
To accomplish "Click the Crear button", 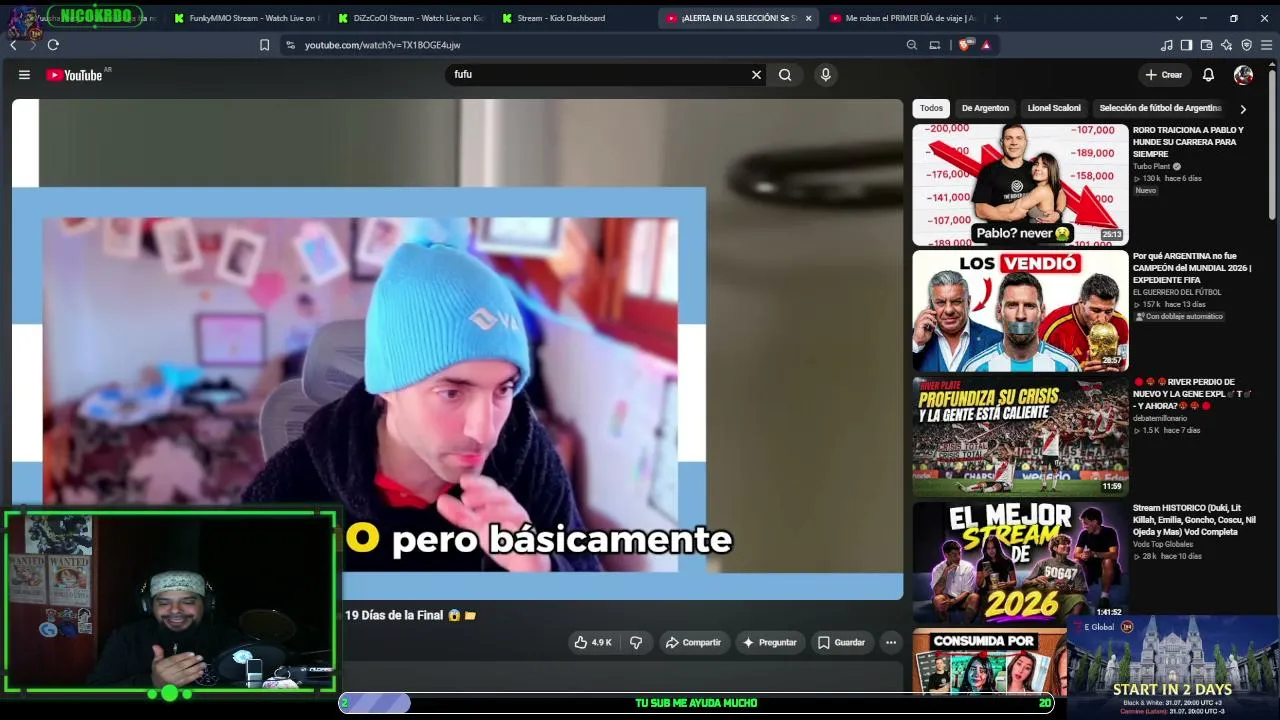I will [x=1164, y=75].
